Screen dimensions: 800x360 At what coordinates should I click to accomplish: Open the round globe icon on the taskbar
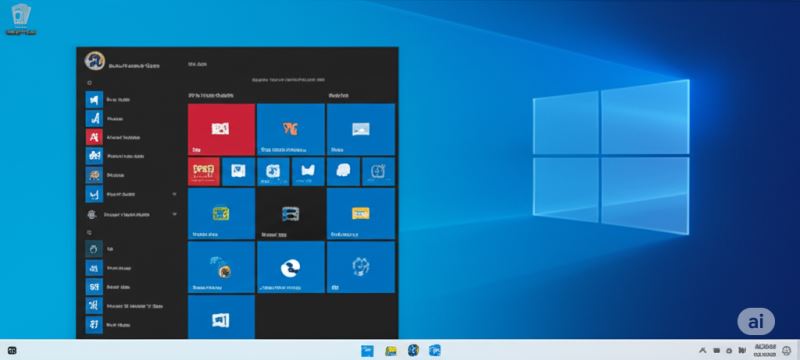[x=413, y=350]
